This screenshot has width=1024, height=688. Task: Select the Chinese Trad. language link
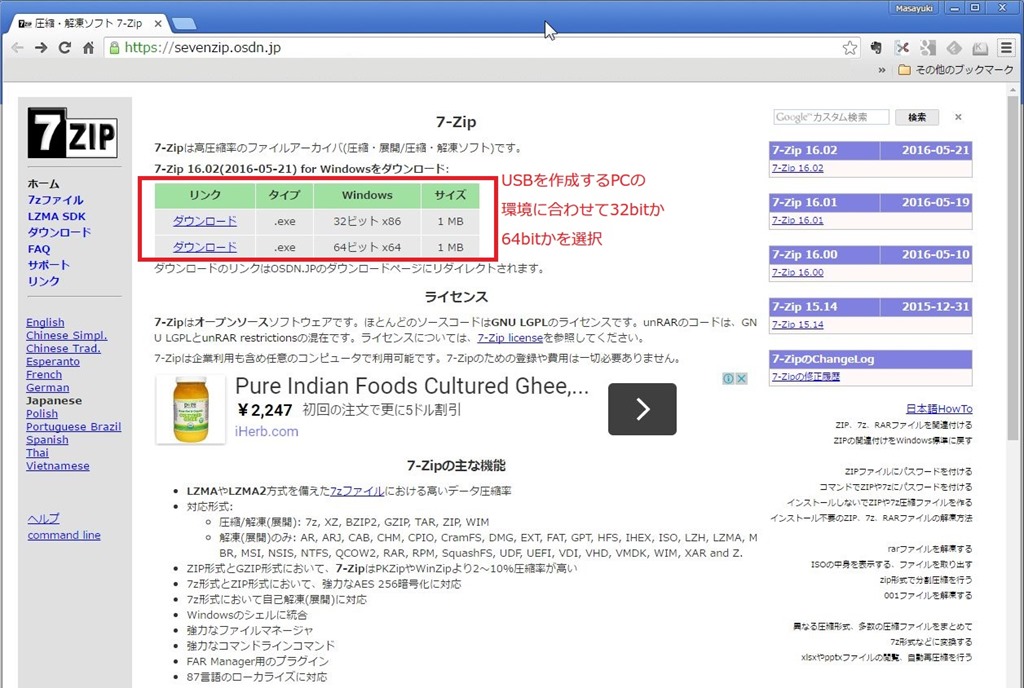63,349
